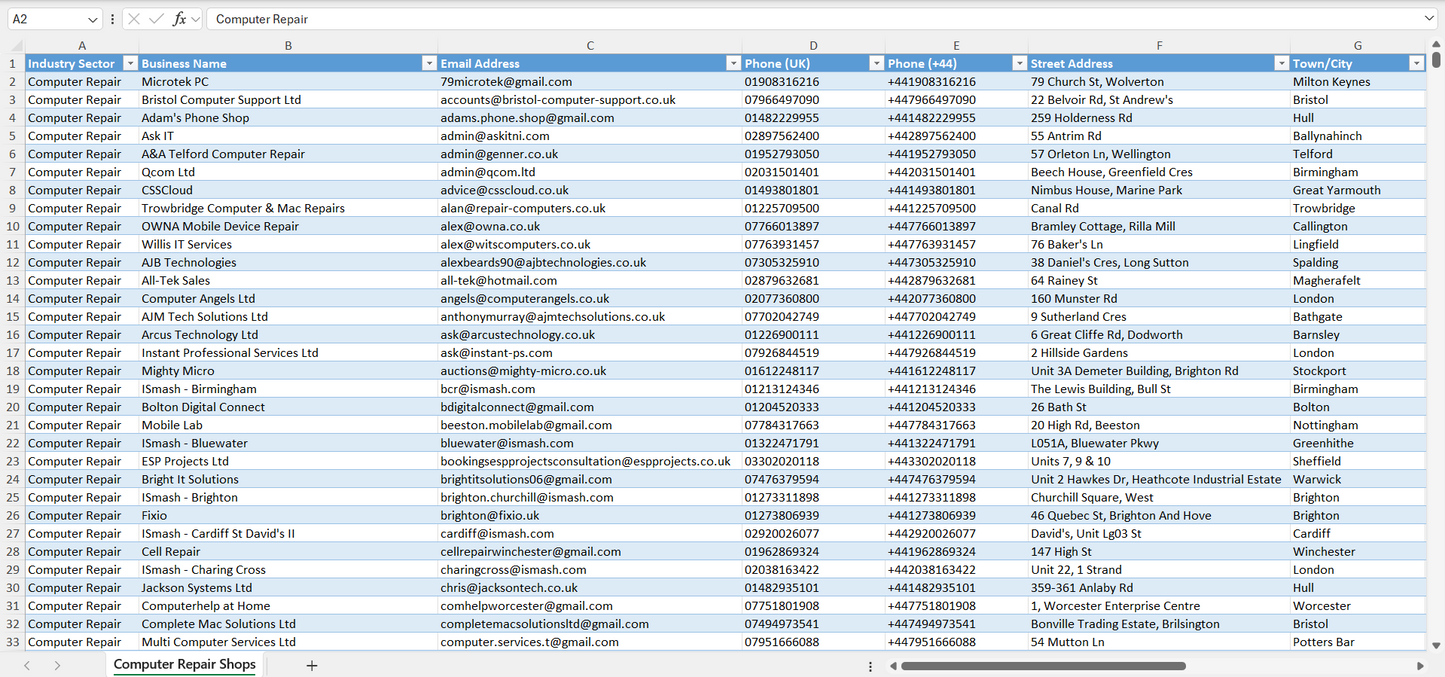1445x677 pixels.
Task: Select the cell Magherafelt
Action: tap(1358, 280)
